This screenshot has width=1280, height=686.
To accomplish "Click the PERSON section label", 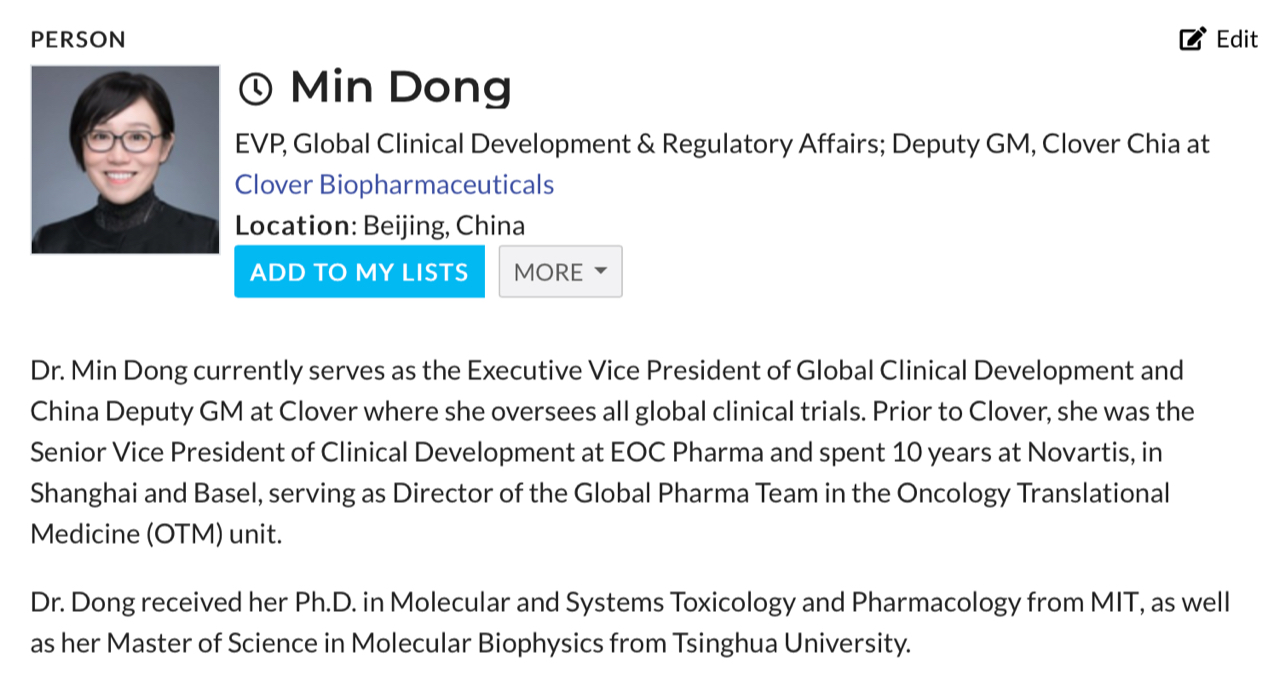I will click(78, 40).
